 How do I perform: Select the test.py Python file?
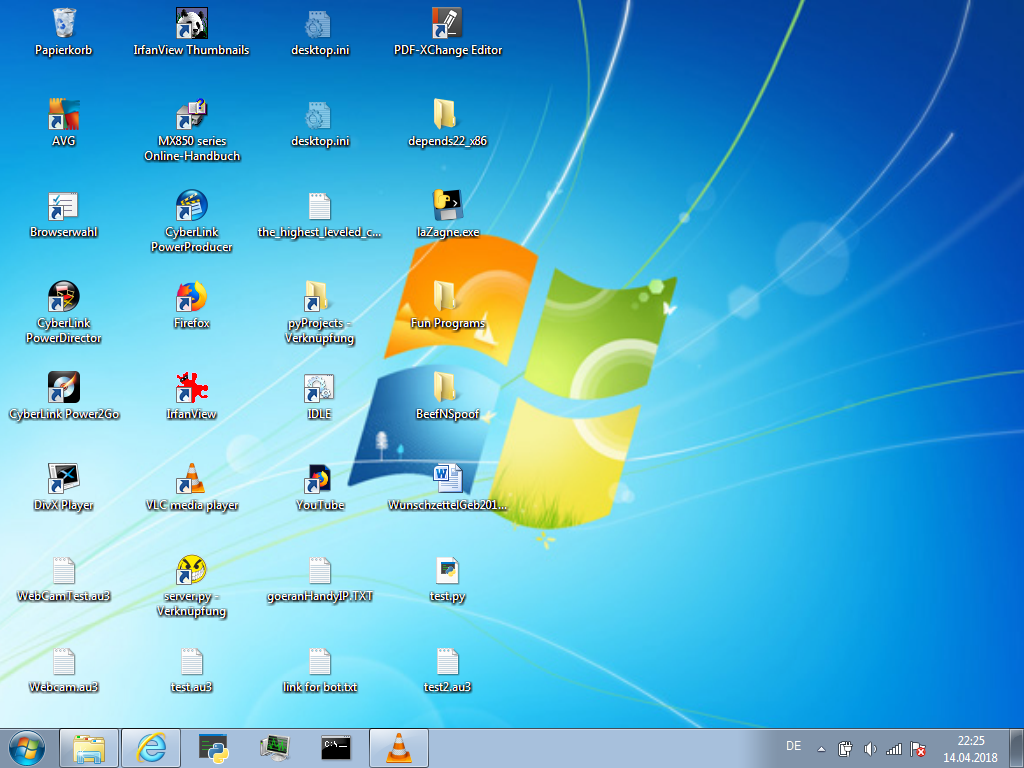447,578
